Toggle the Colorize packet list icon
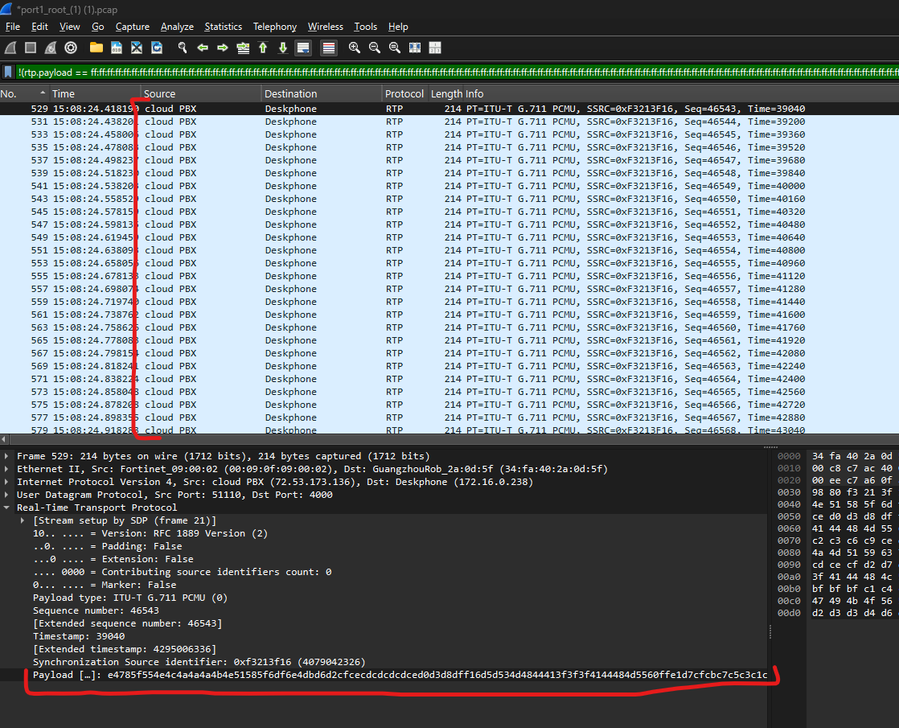 329,48
